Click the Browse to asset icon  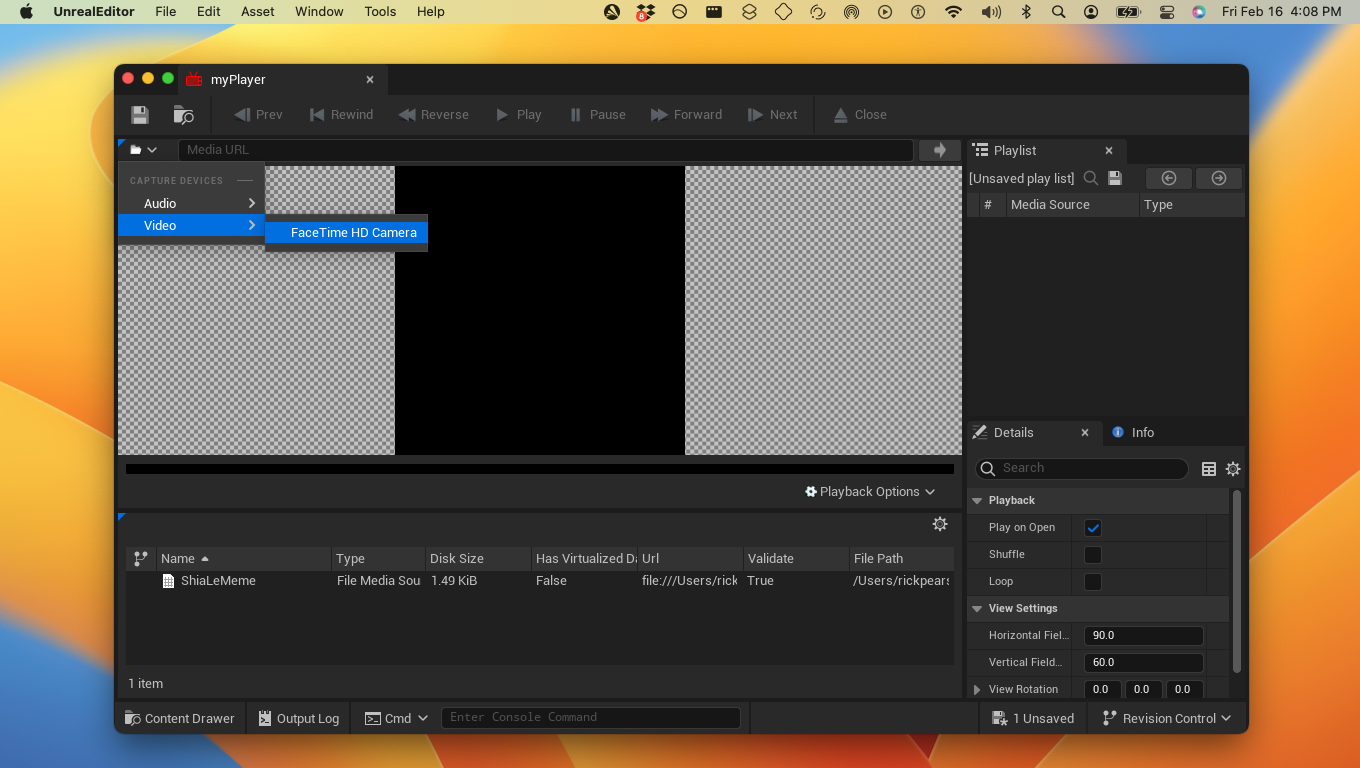coord(183,115)
